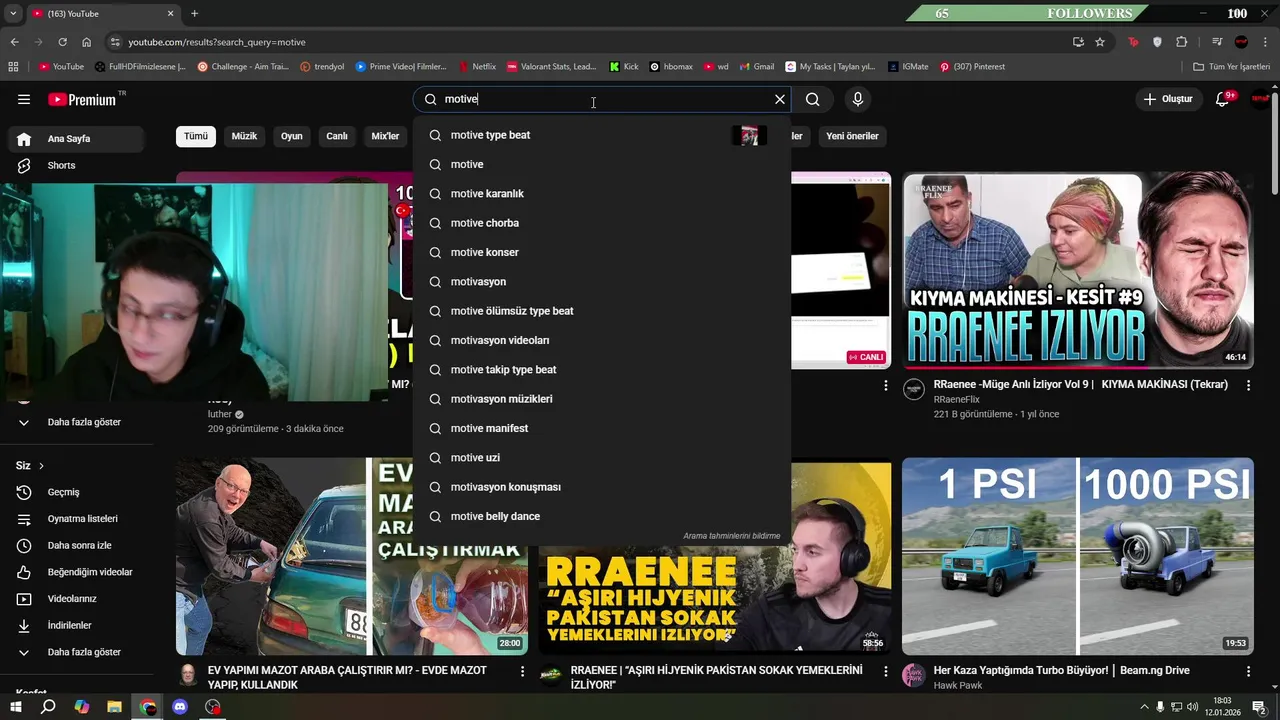Screen dimensions: 1280x720
Task: Select the Oyun filter chip
Action: pos(291,136)
